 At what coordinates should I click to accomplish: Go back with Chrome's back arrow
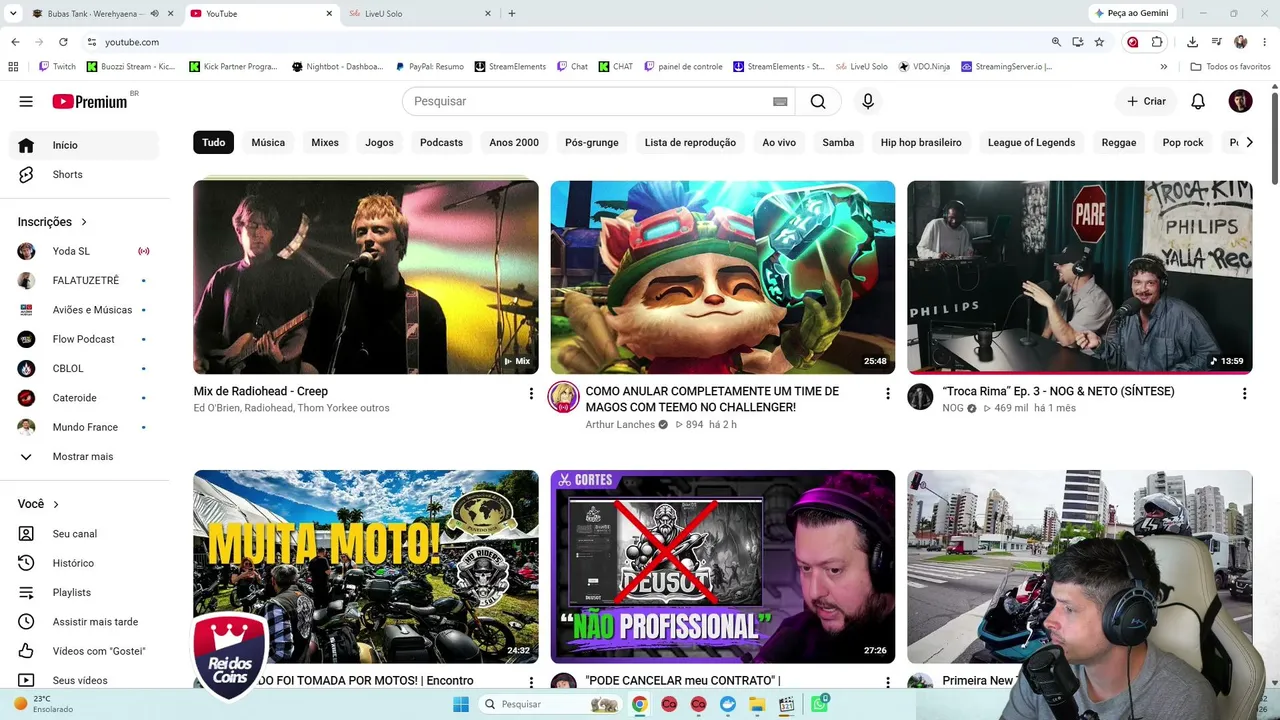tap(15, 42)
